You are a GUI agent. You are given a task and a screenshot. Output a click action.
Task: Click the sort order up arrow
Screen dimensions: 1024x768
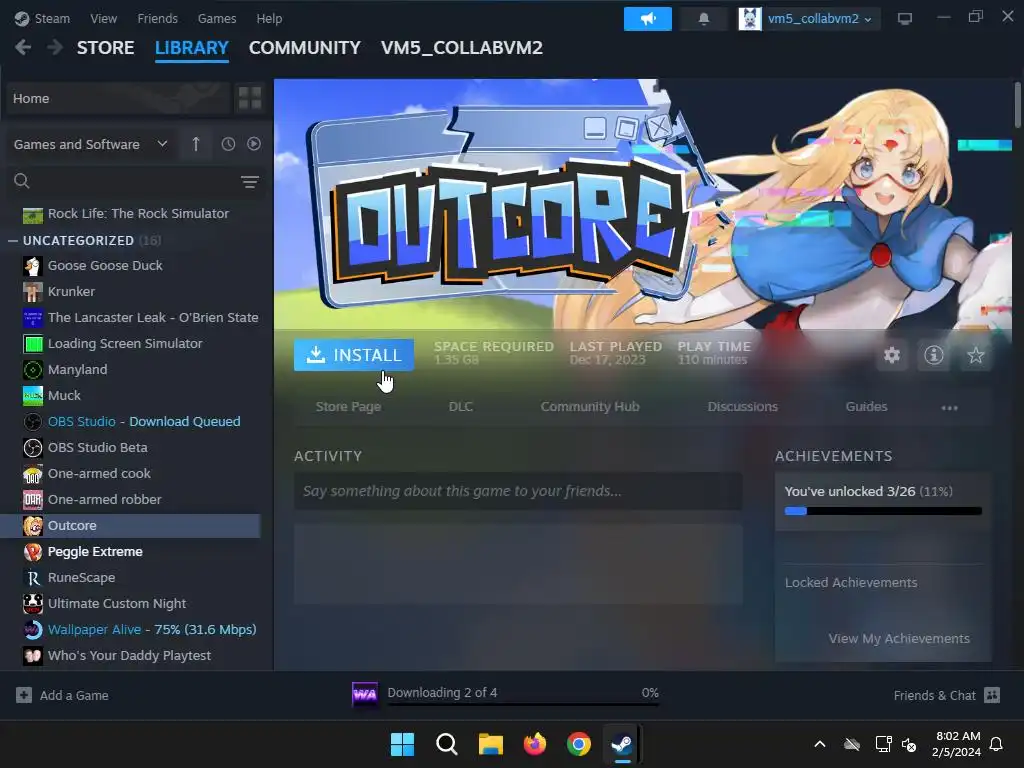coord(196,144)
